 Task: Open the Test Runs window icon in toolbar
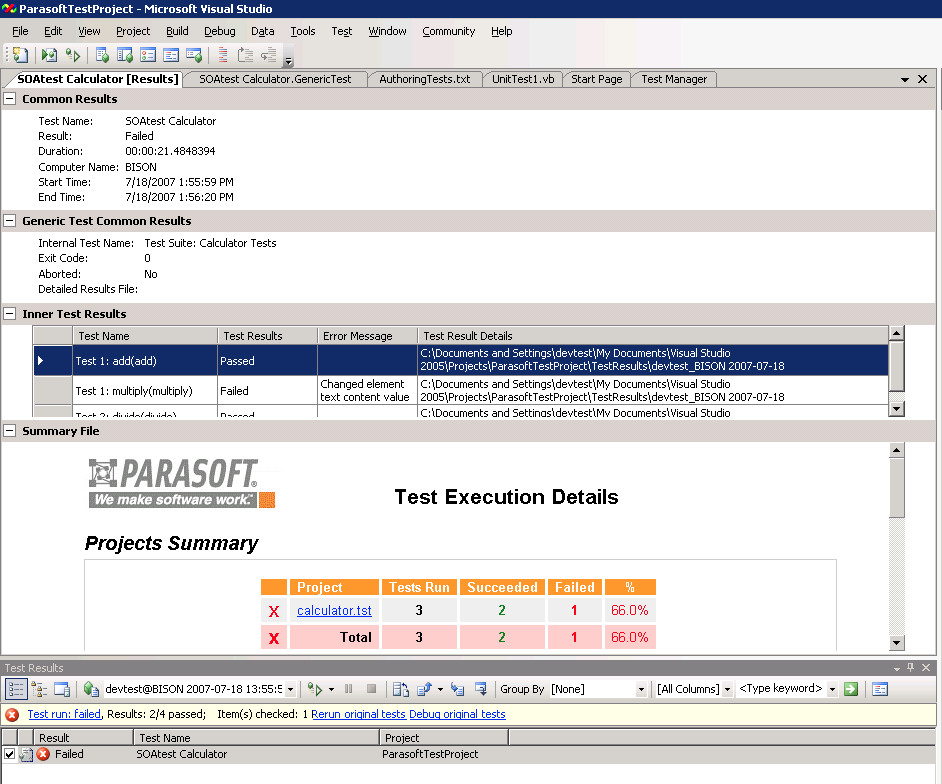tap(193, 55)
